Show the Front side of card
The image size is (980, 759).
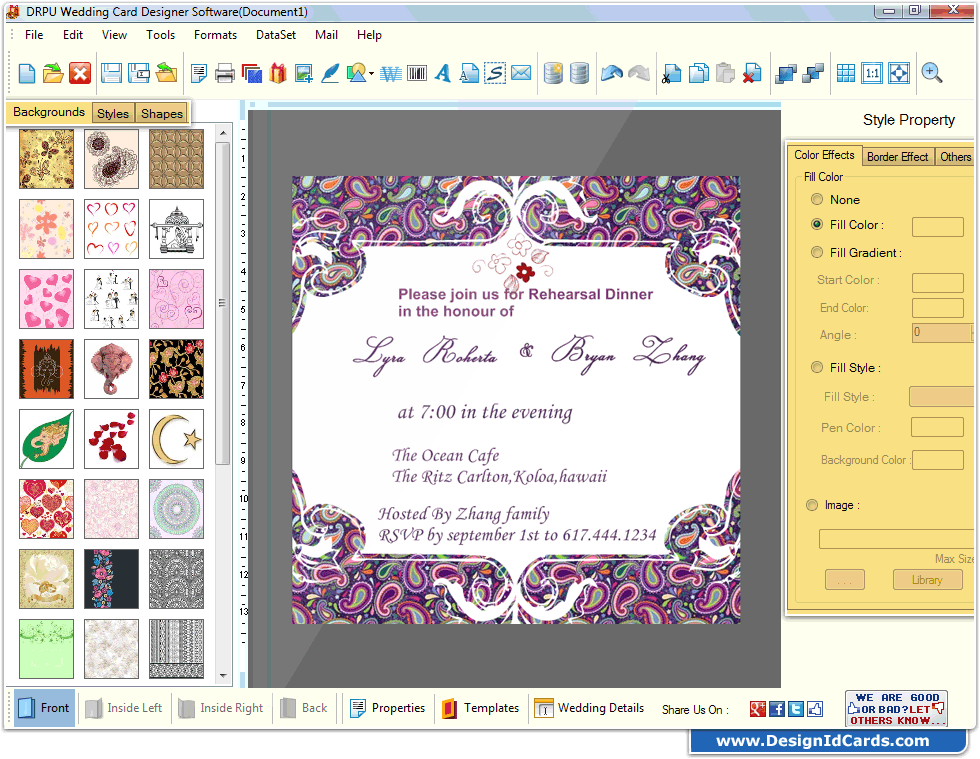(x=44, y=708)
